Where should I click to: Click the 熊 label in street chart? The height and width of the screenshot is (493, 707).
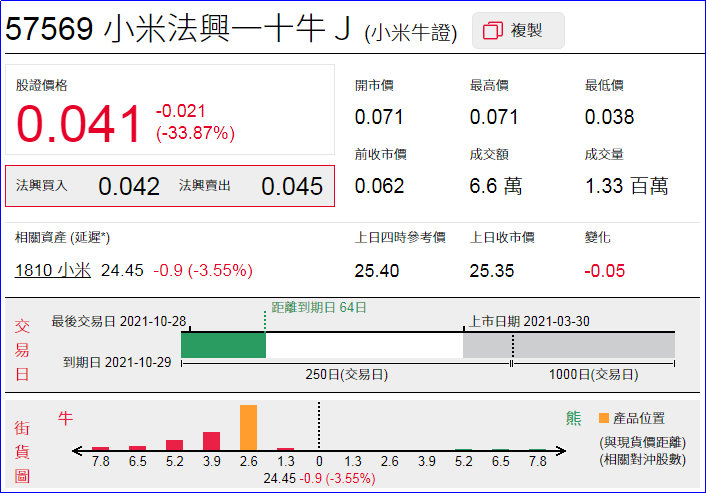573,419
